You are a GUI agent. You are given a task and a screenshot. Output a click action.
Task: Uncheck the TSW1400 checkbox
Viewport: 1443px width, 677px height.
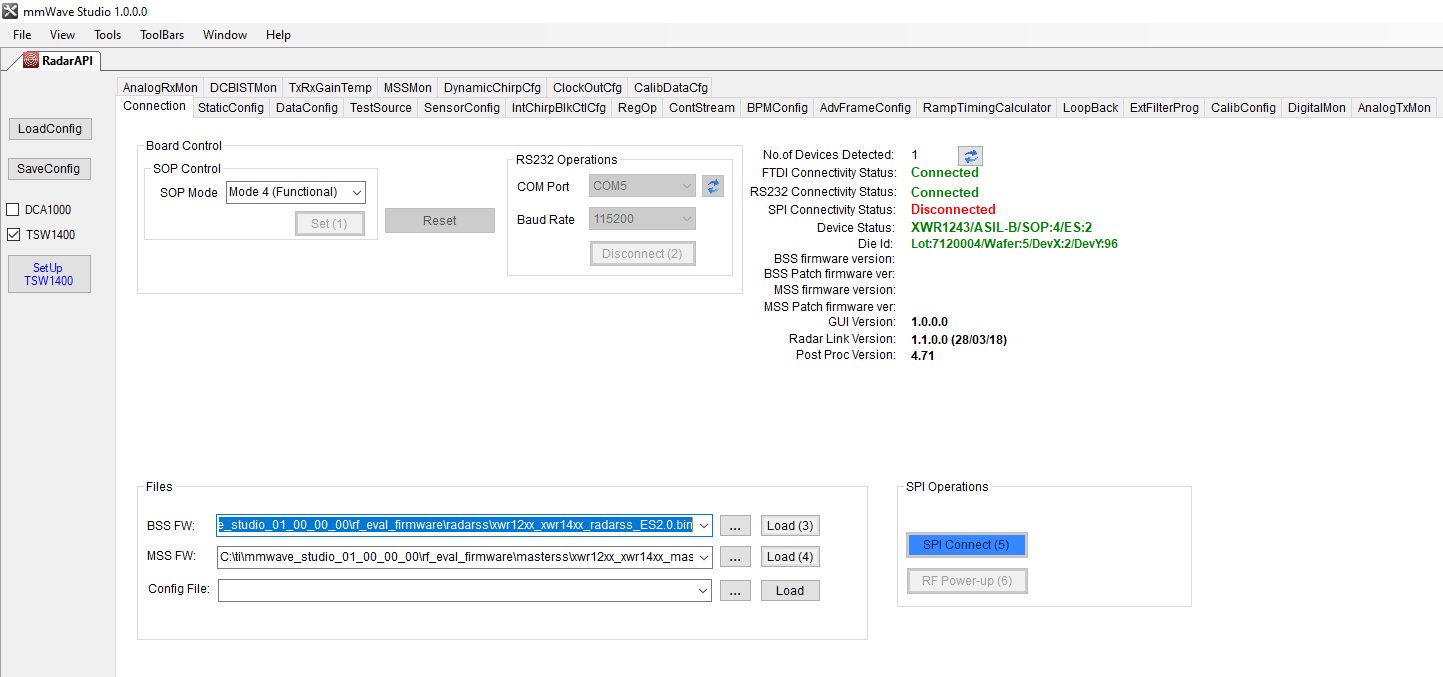click(x=13, y=235)
